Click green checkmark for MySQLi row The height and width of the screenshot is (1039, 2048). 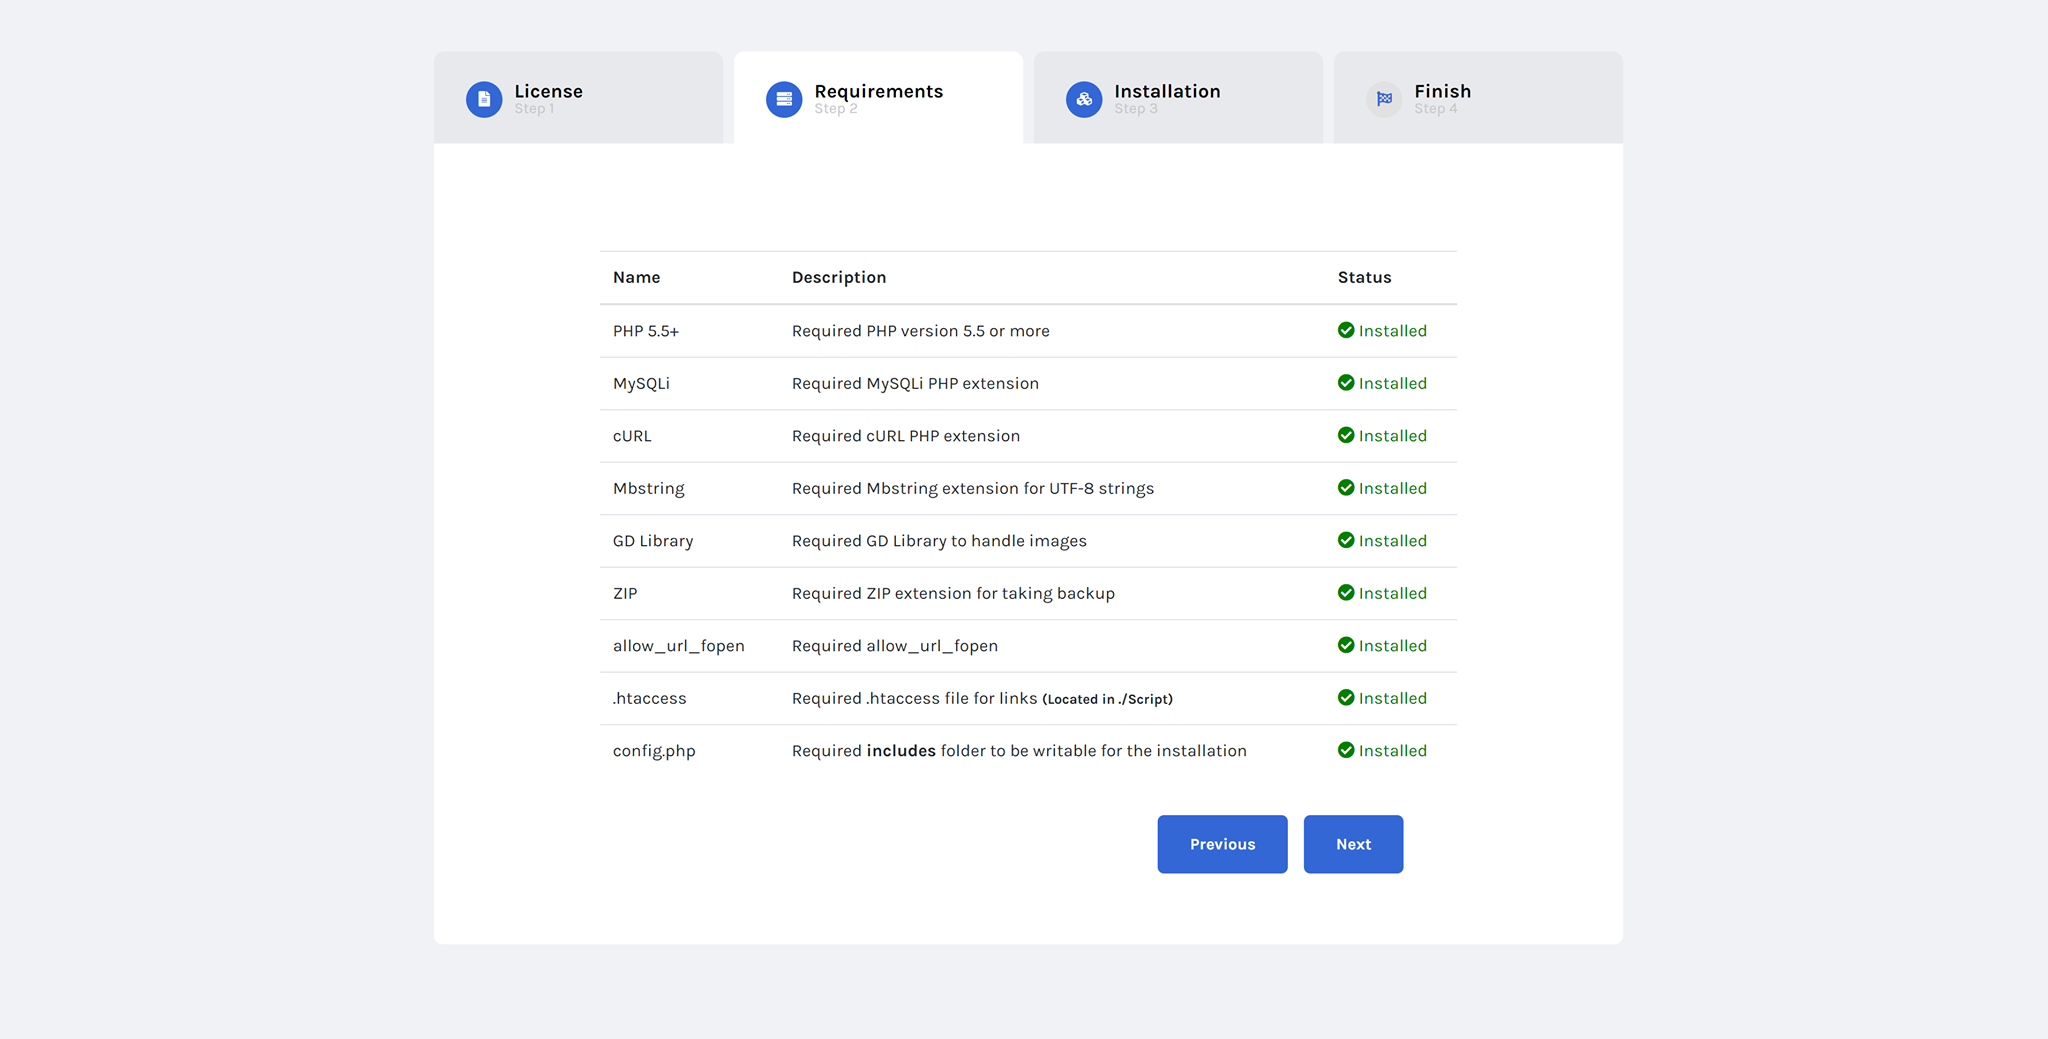[x=1346, y=383]
